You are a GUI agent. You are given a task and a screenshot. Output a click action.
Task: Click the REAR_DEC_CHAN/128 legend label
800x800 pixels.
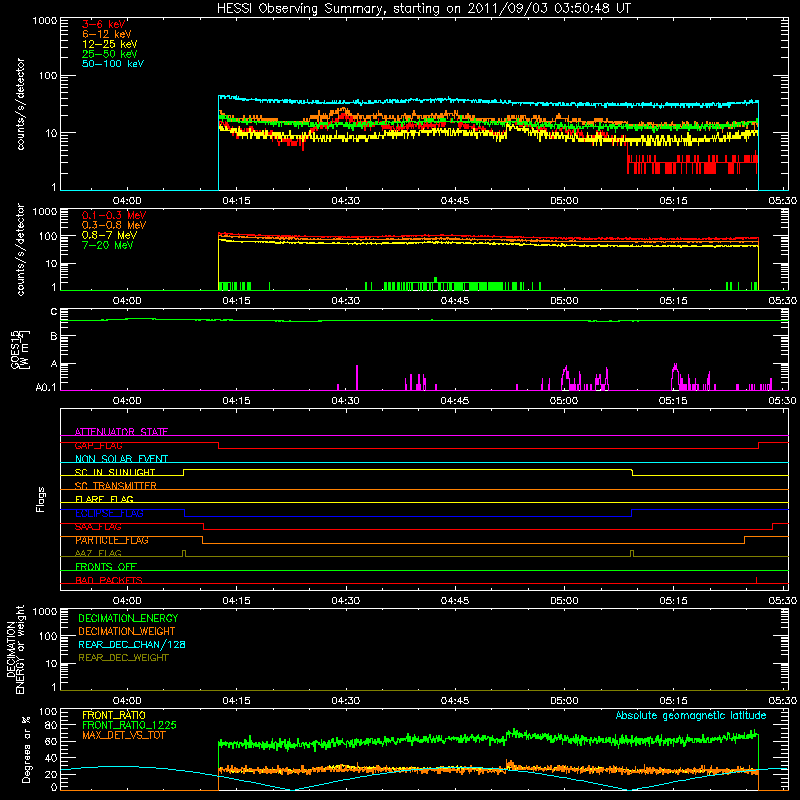[x=132, y=644]
